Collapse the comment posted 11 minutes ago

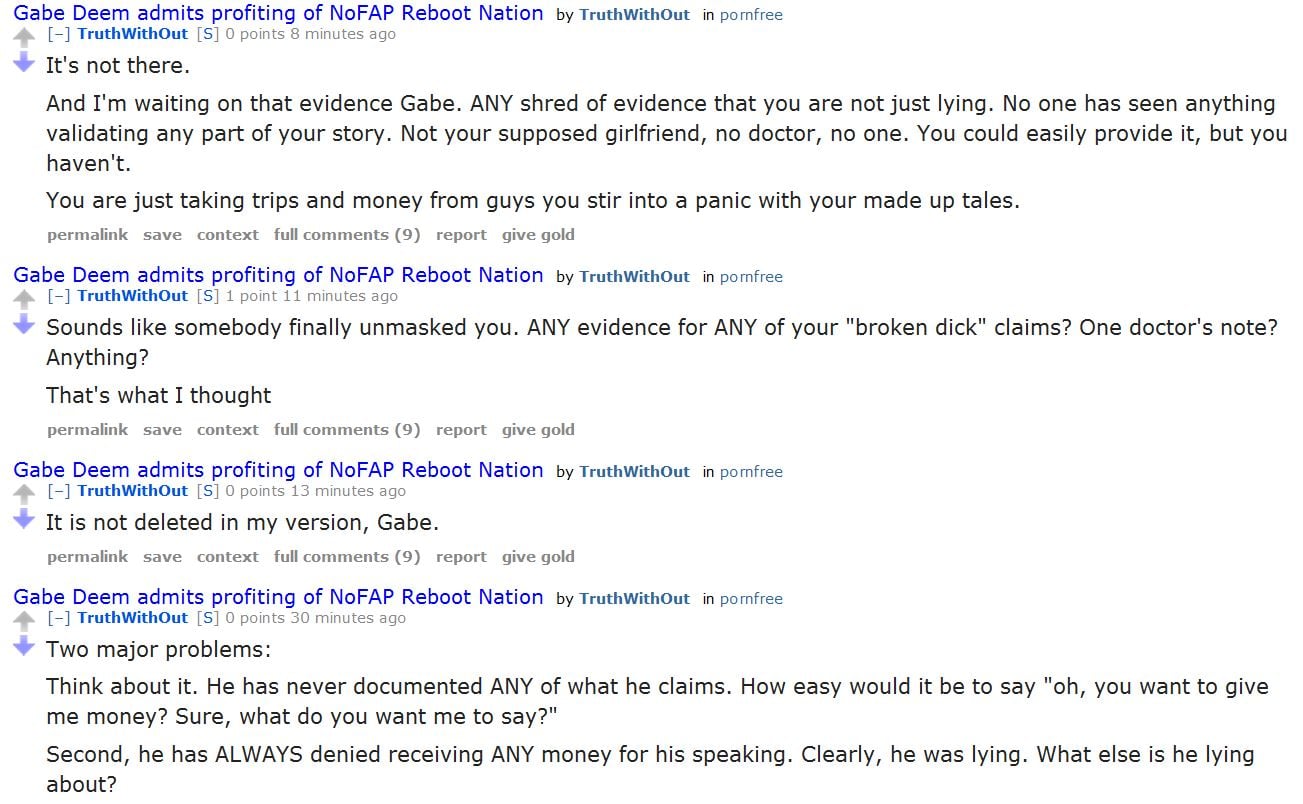(59, 296)
